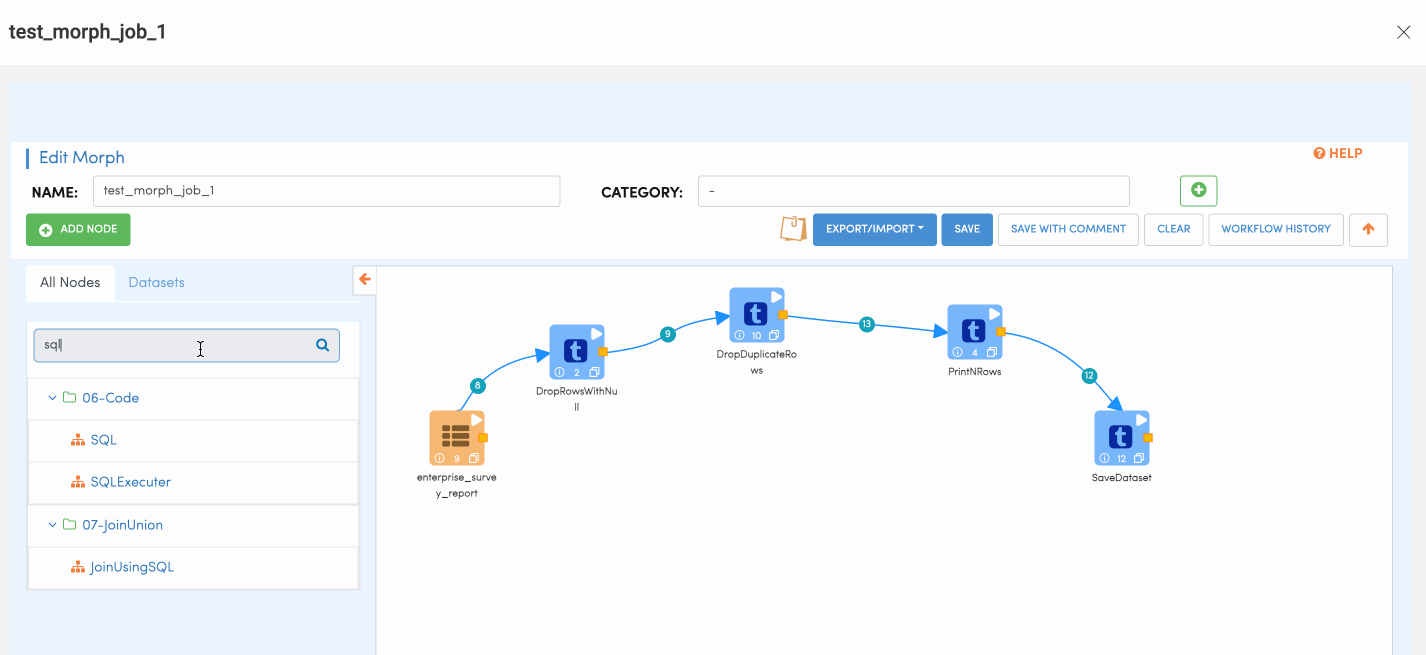Run the DropDuplicateRows node play icon

[x=776, y=297]
